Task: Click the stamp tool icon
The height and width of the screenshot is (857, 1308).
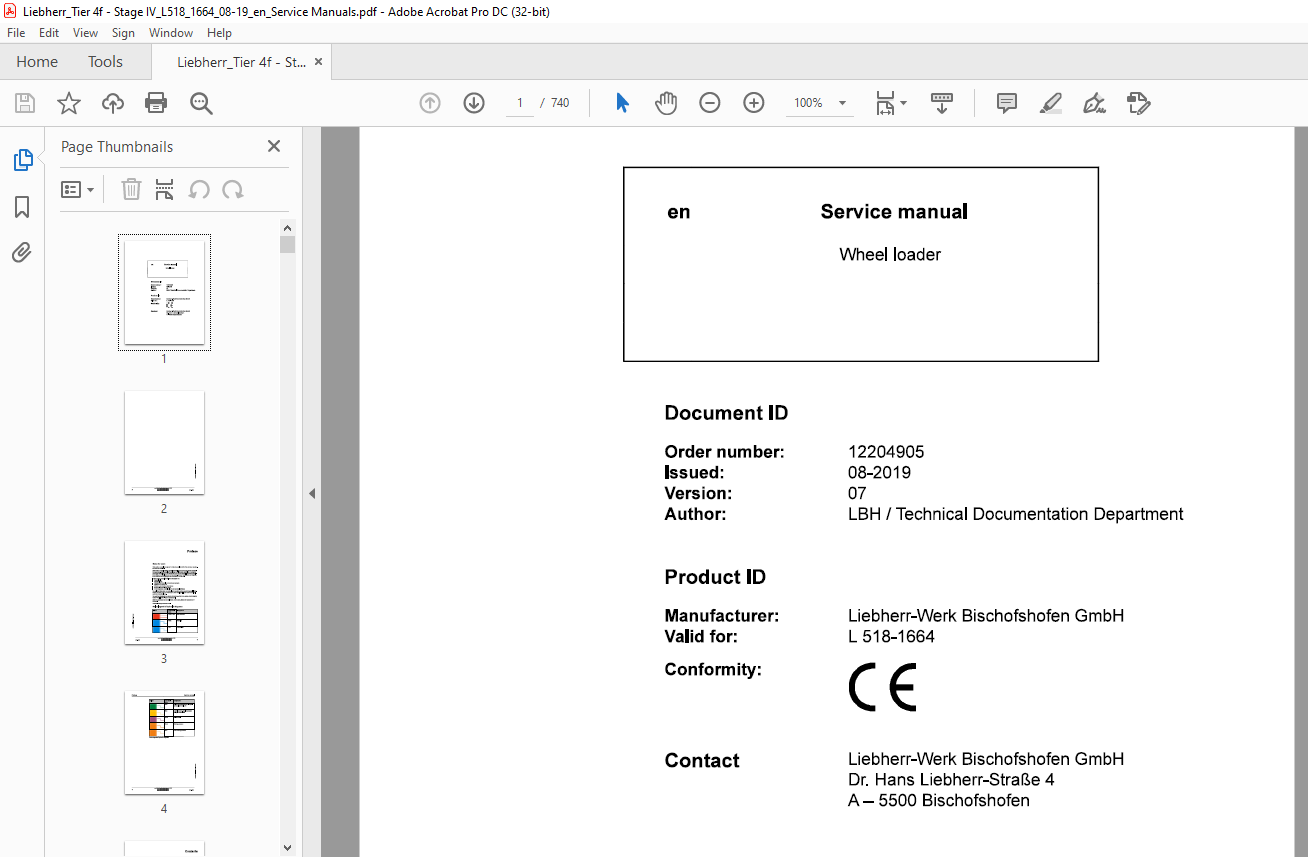Action: 1138,103
